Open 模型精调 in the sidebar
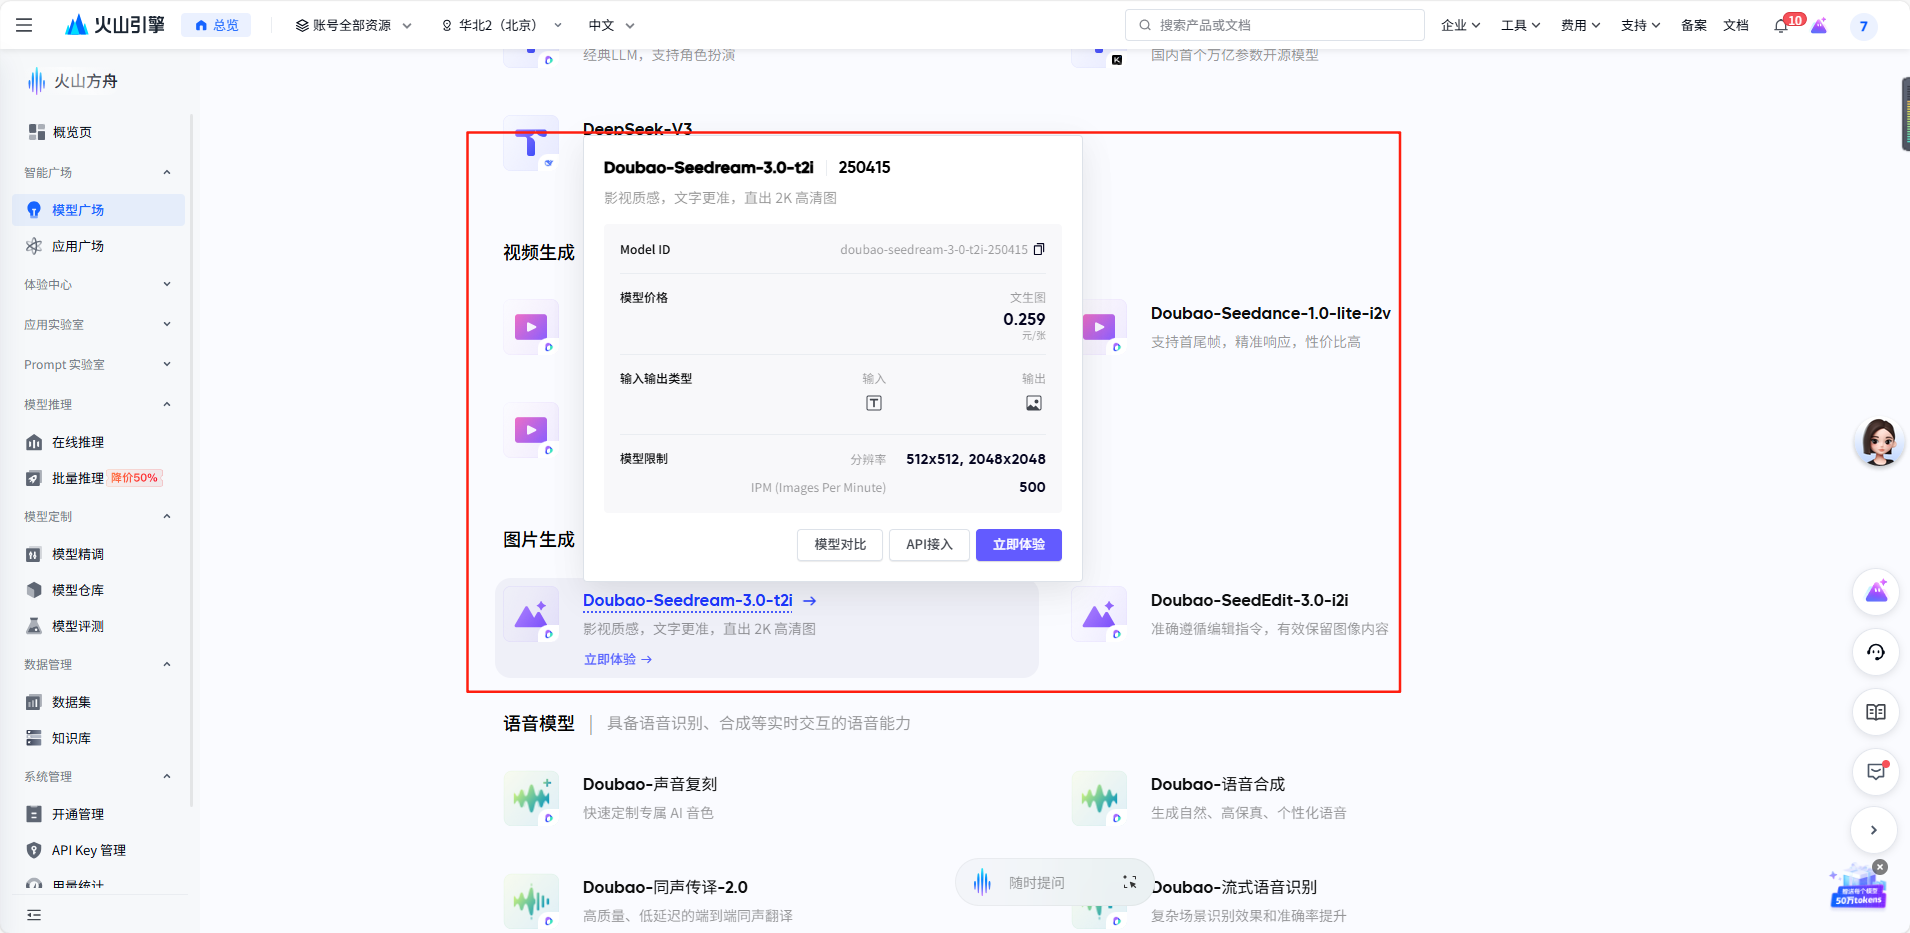 tap(98, 554)
